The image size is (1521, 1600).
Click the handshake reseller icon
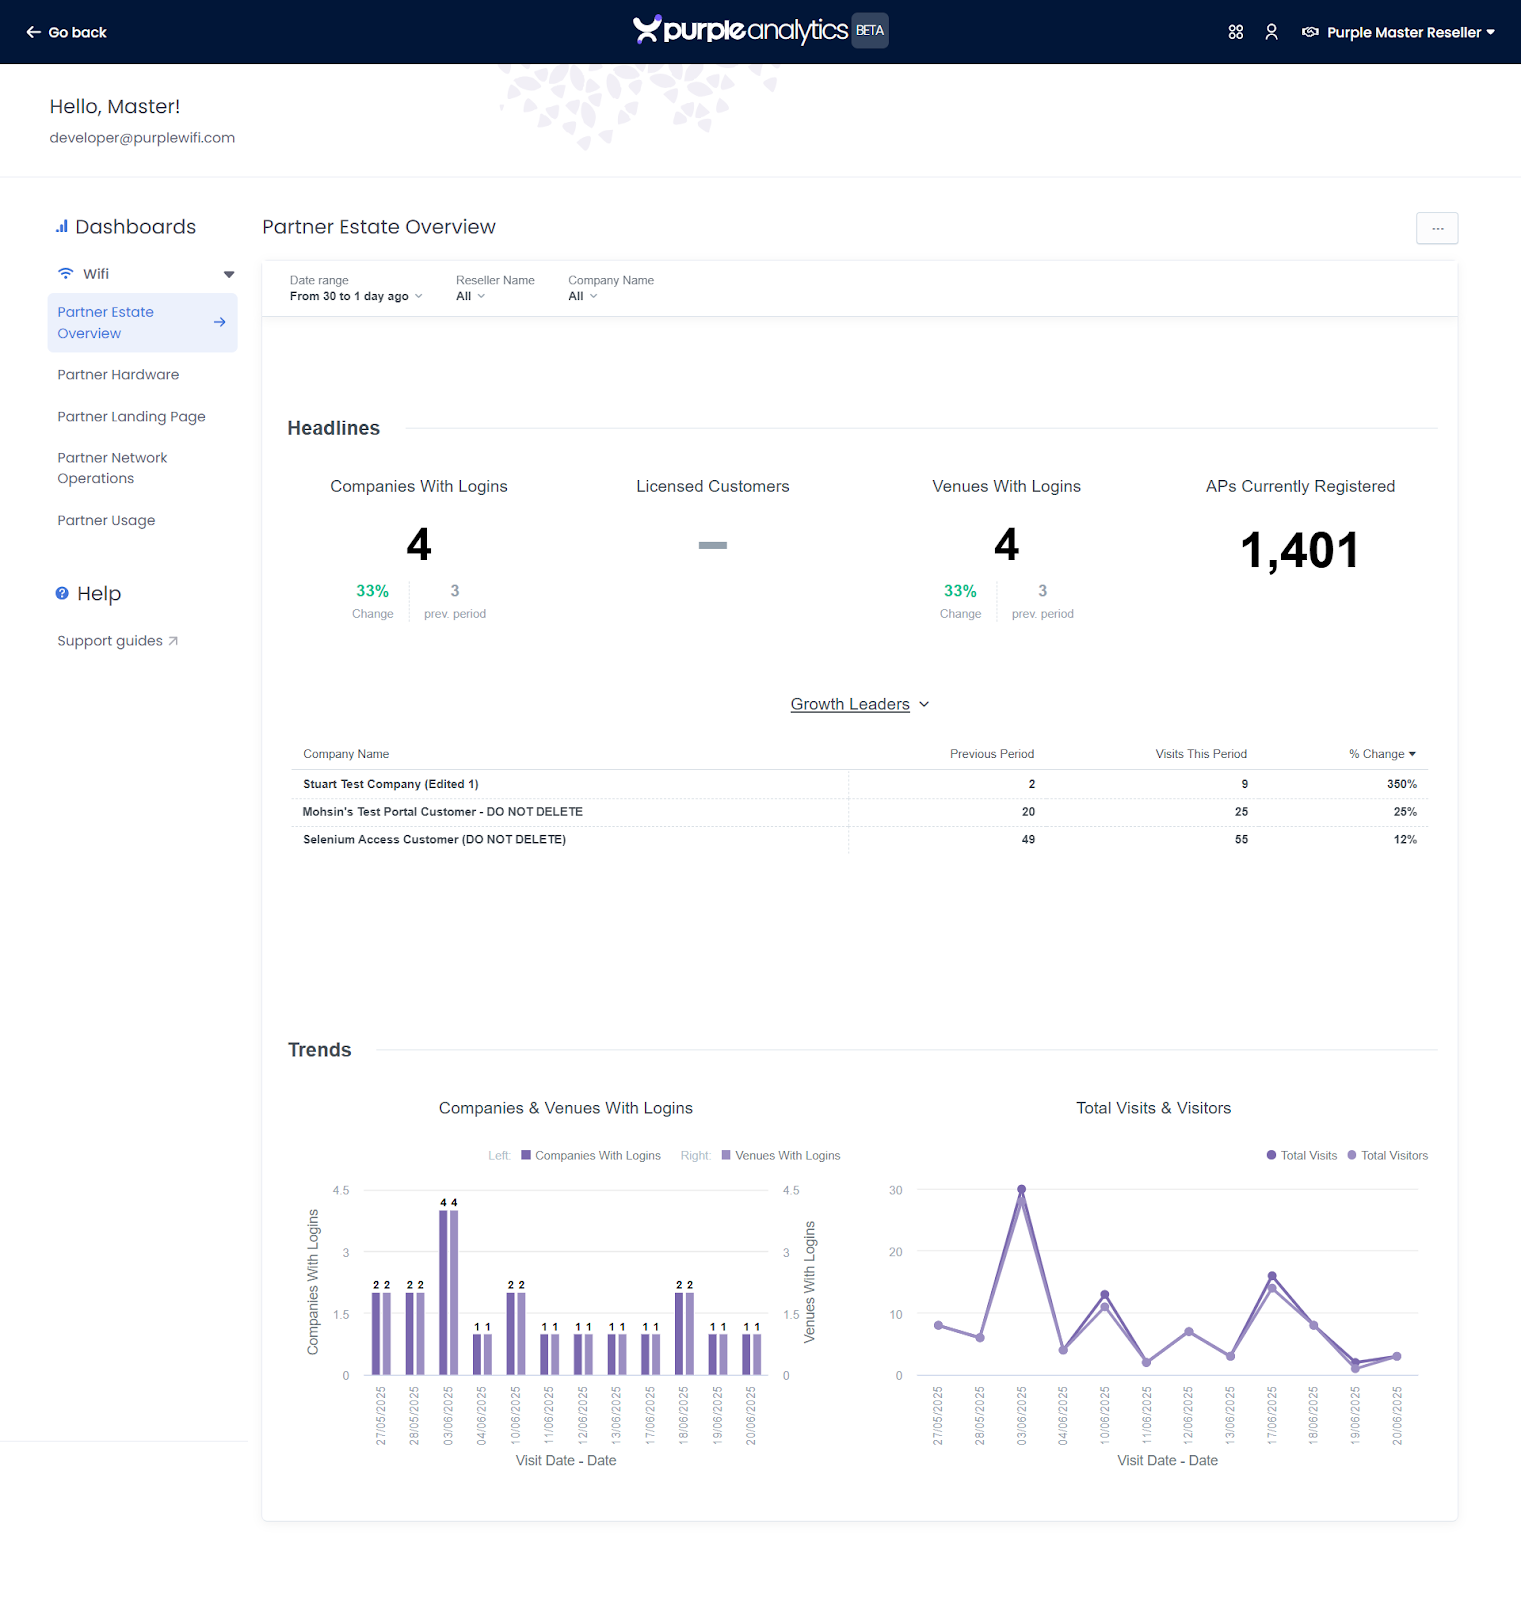(1310, 32)
